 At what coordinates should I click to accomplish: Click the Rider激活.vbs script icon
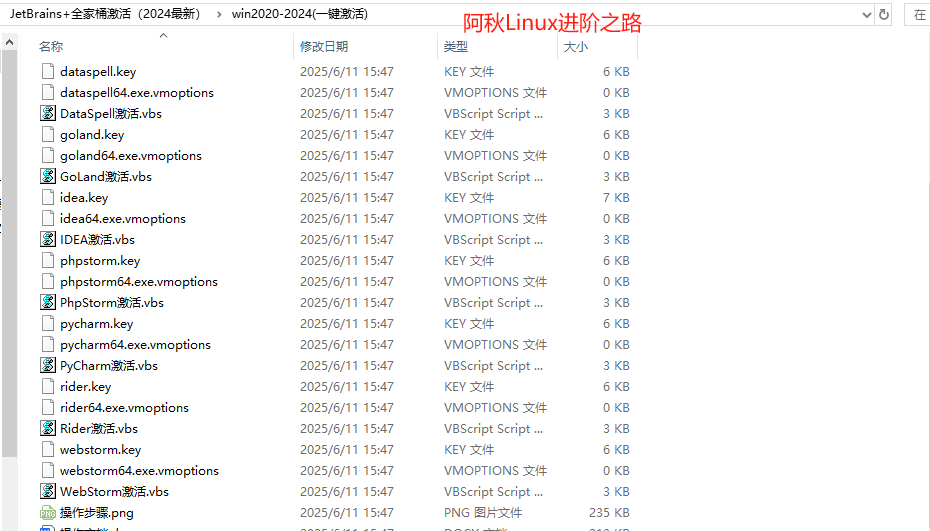click(48, 428)
